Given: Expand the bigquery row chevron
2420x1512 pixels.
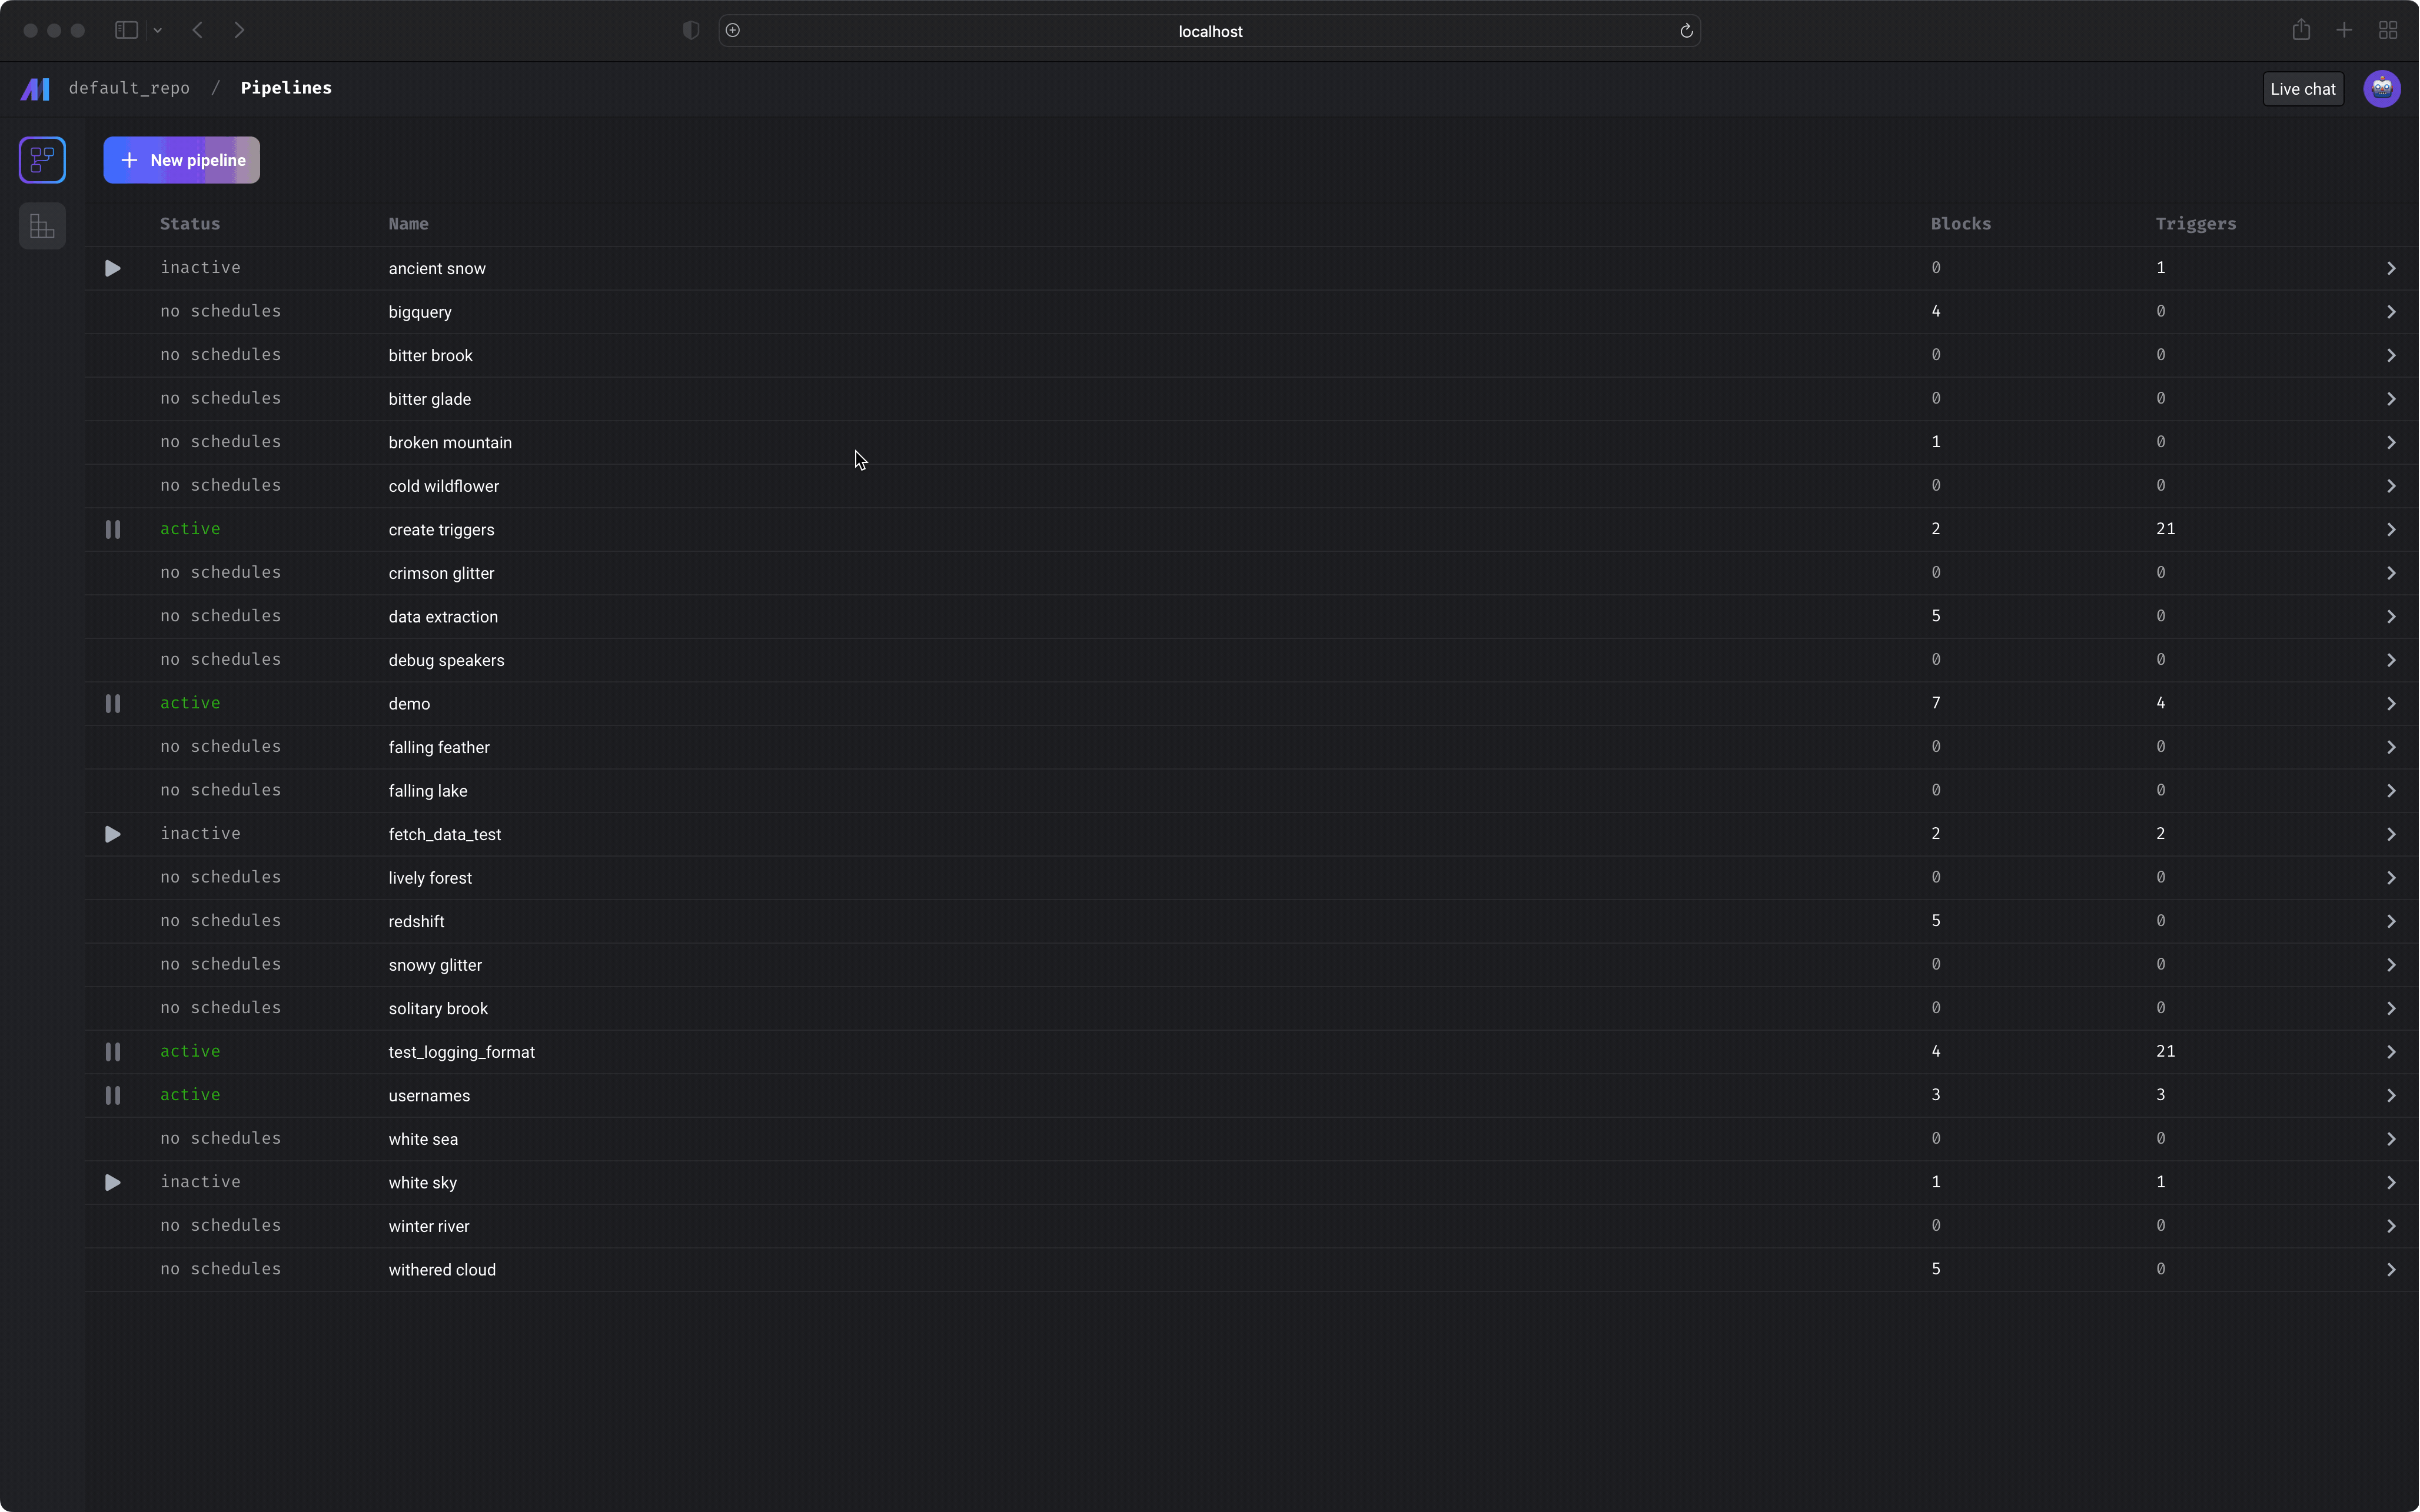Looking at the screenshot, I should pos(2391,312).
